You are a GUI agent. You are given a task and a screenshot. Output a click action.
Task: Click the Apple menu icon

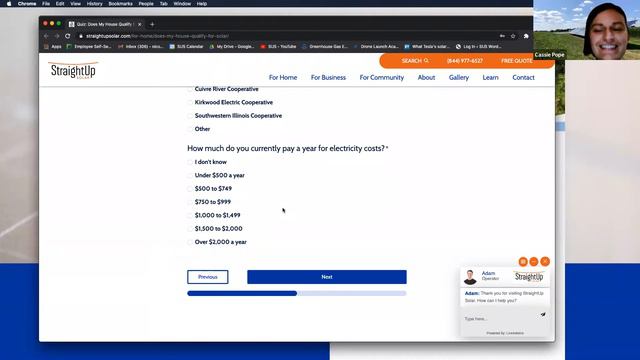[9, 4]
